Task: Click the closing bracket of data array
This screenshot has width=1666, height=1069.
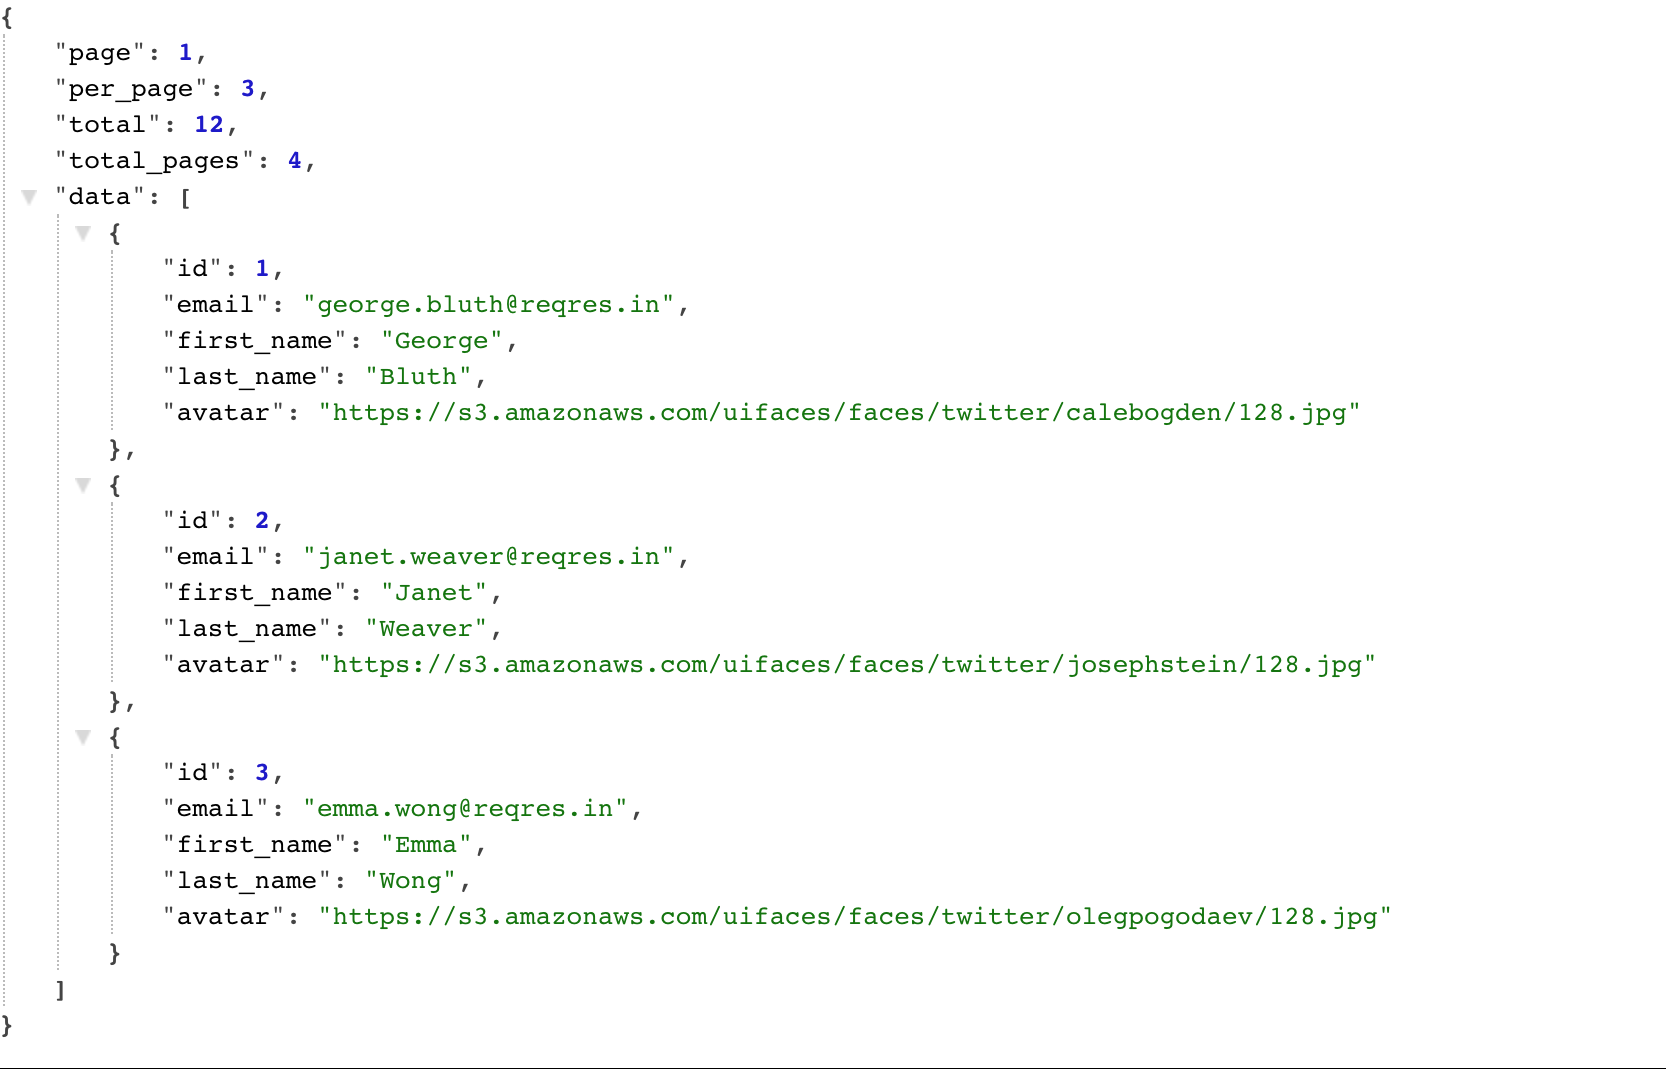Action: click(60, 990)
